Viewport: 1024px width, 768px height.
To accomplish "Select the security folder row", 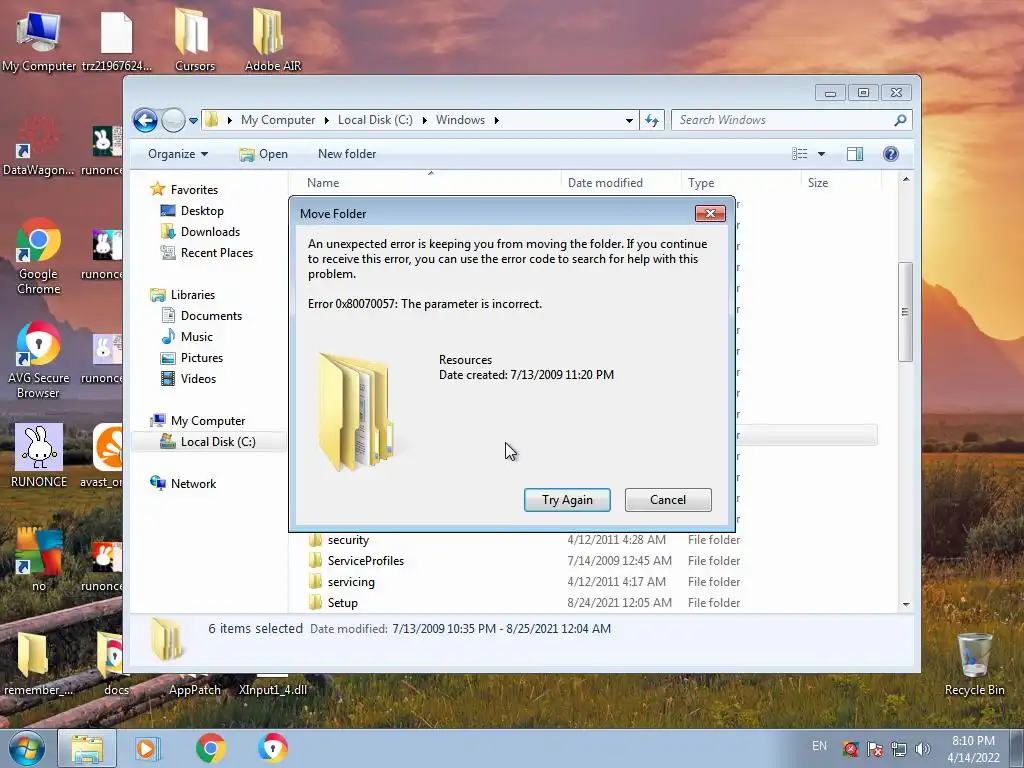I will [592, 540].
